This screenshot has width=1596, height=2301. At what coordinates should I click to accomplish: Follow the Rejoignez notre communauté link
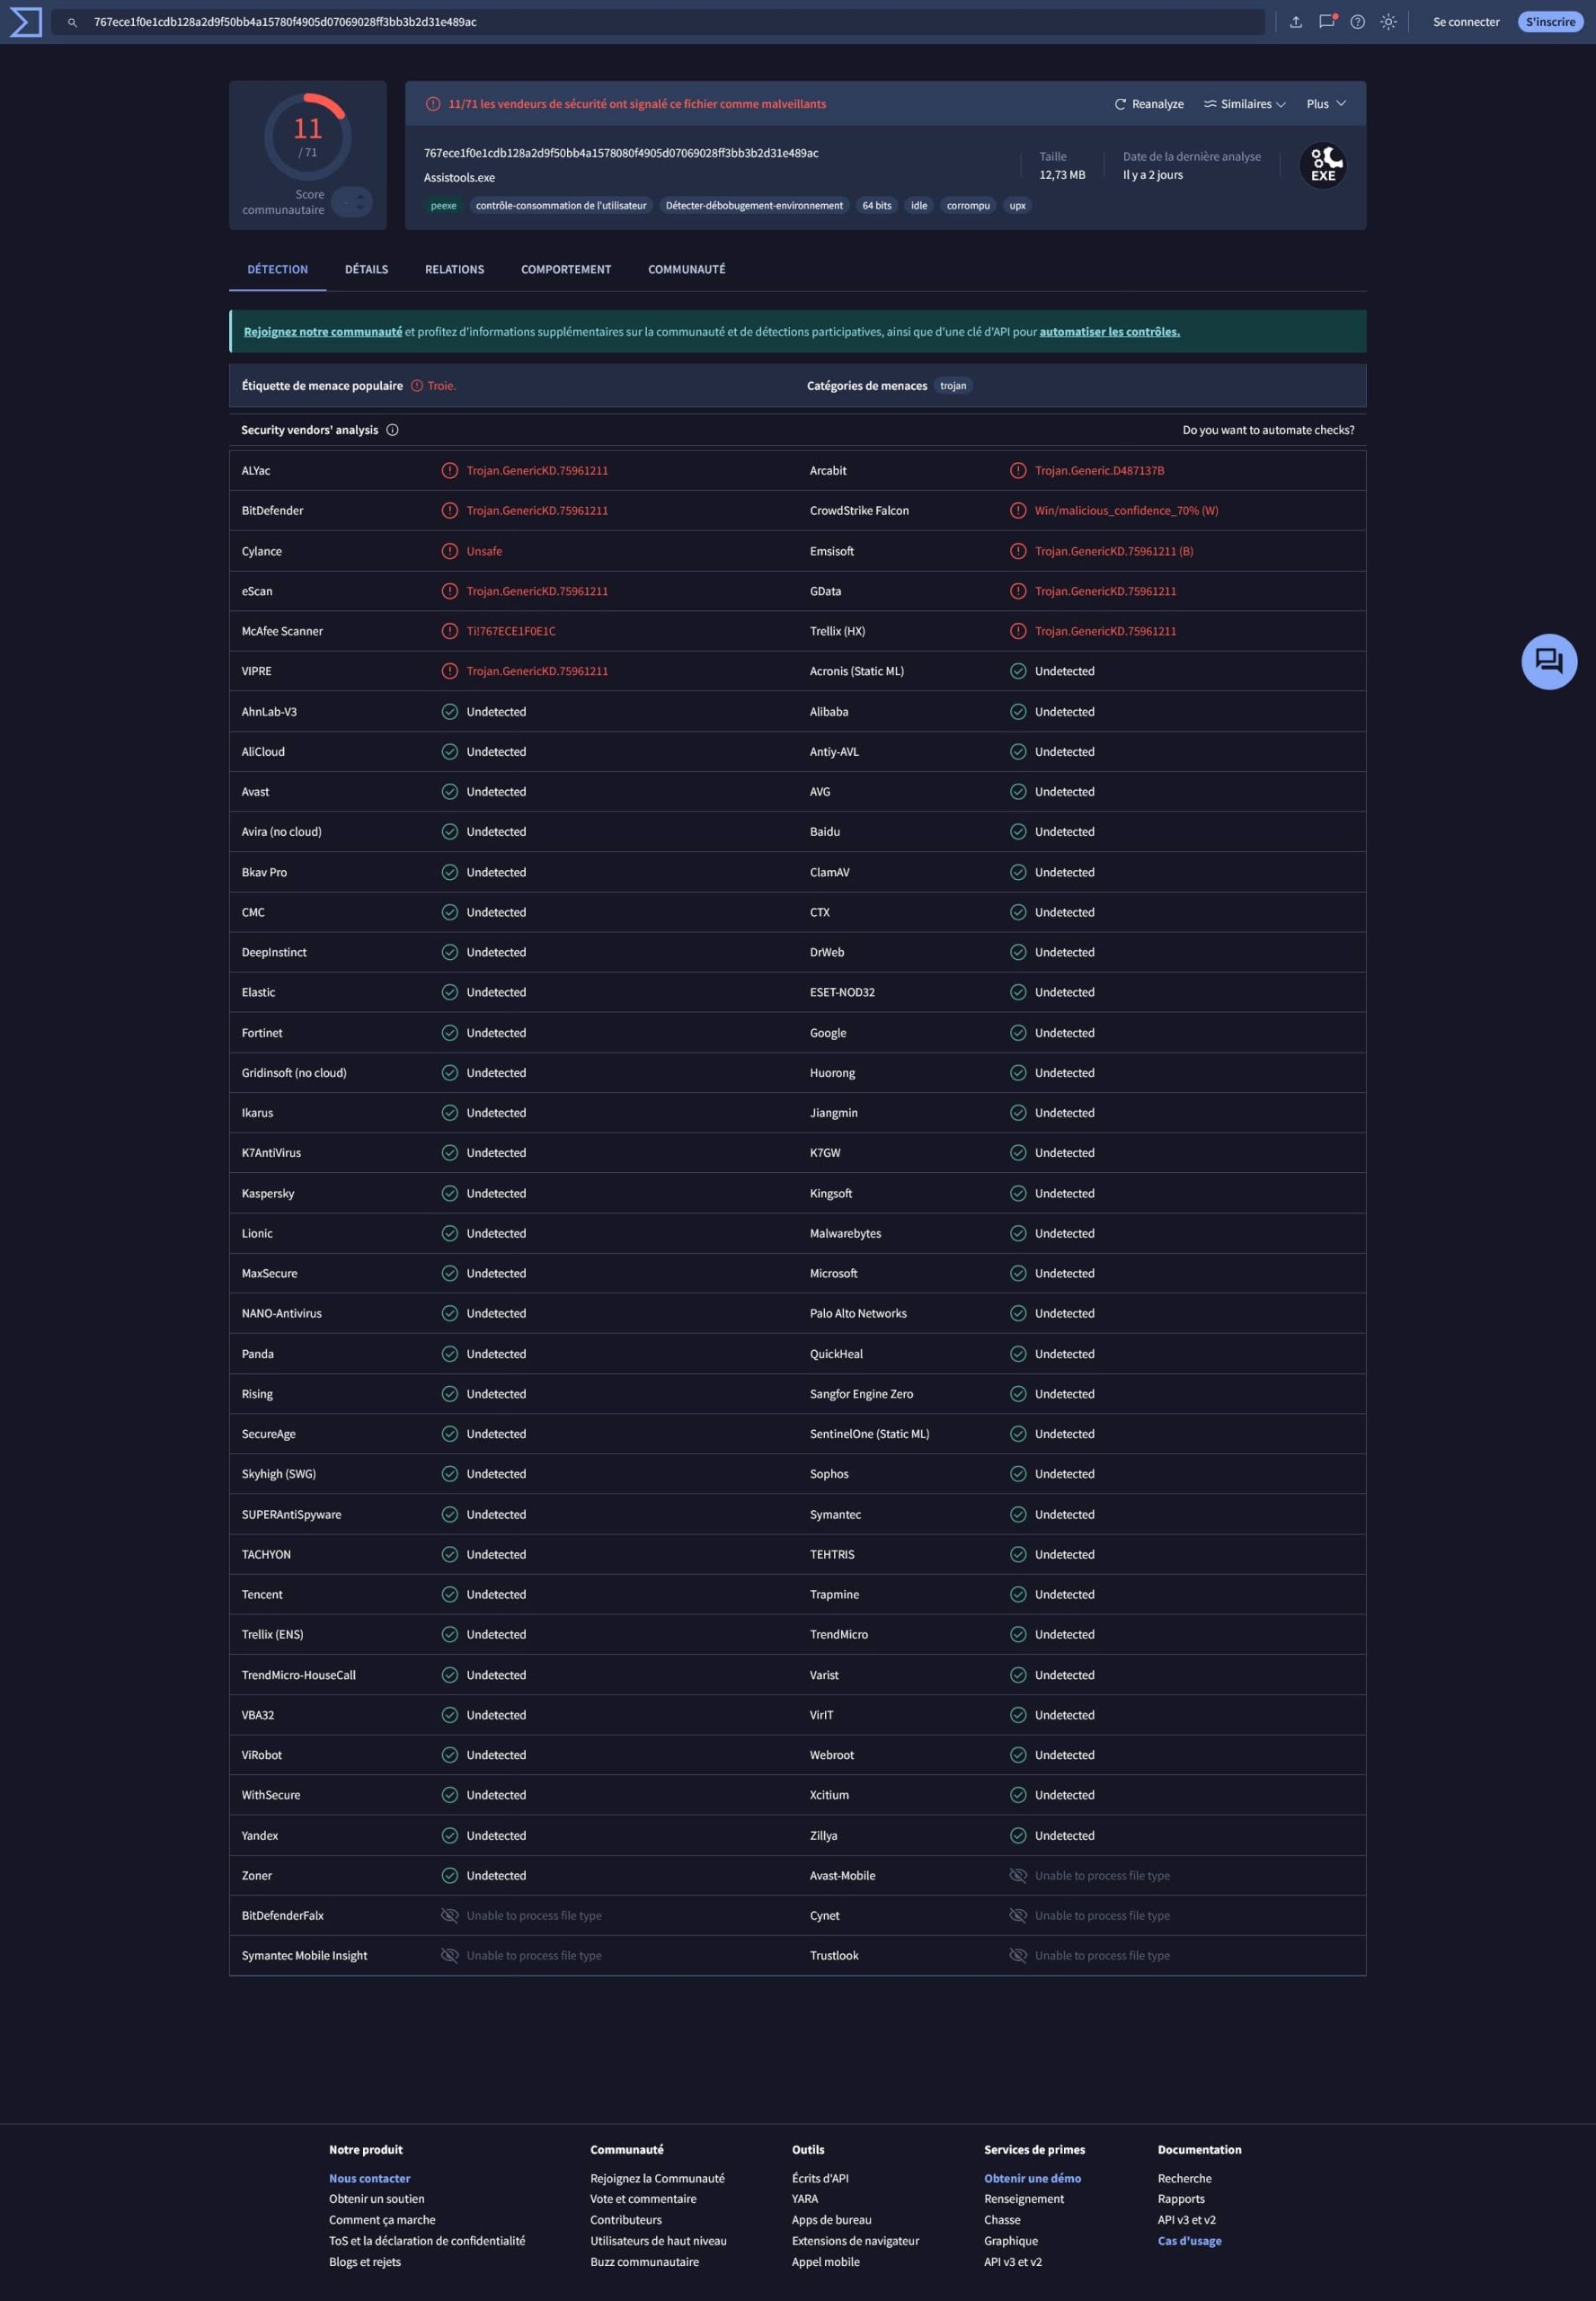point(322,332)
